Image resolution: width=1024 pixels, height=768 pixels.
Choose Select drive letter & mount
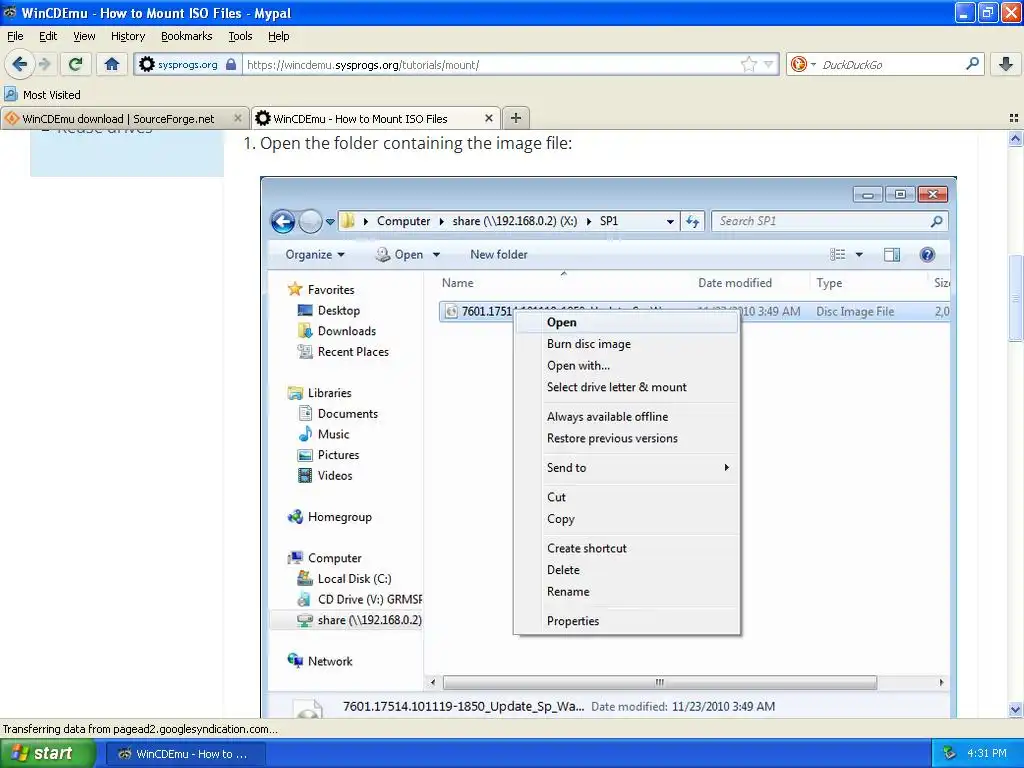616,387
